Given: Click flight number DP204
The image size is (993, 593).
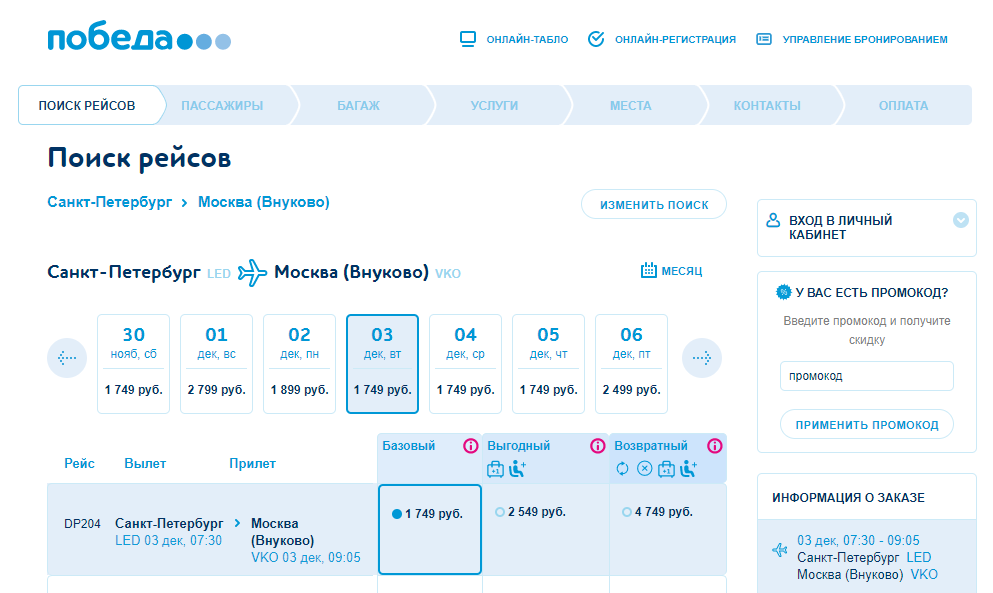Looking at the screenshot, I should coord(82,524).
